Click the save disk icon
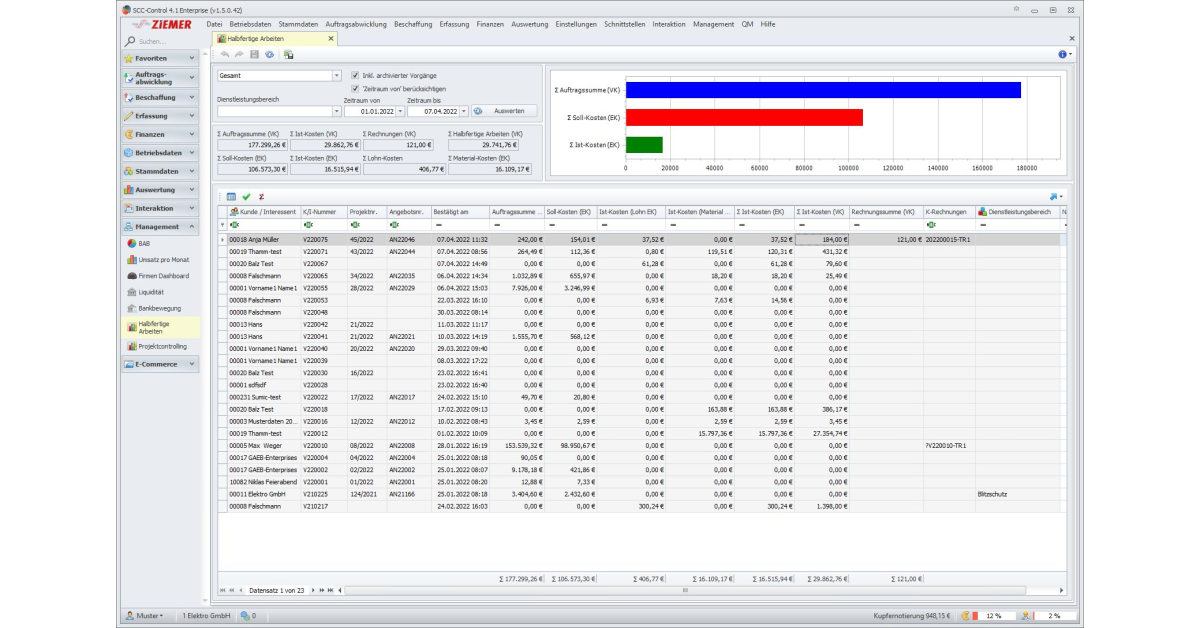This screenshot has height=628, width=1200. pos(254,54)
